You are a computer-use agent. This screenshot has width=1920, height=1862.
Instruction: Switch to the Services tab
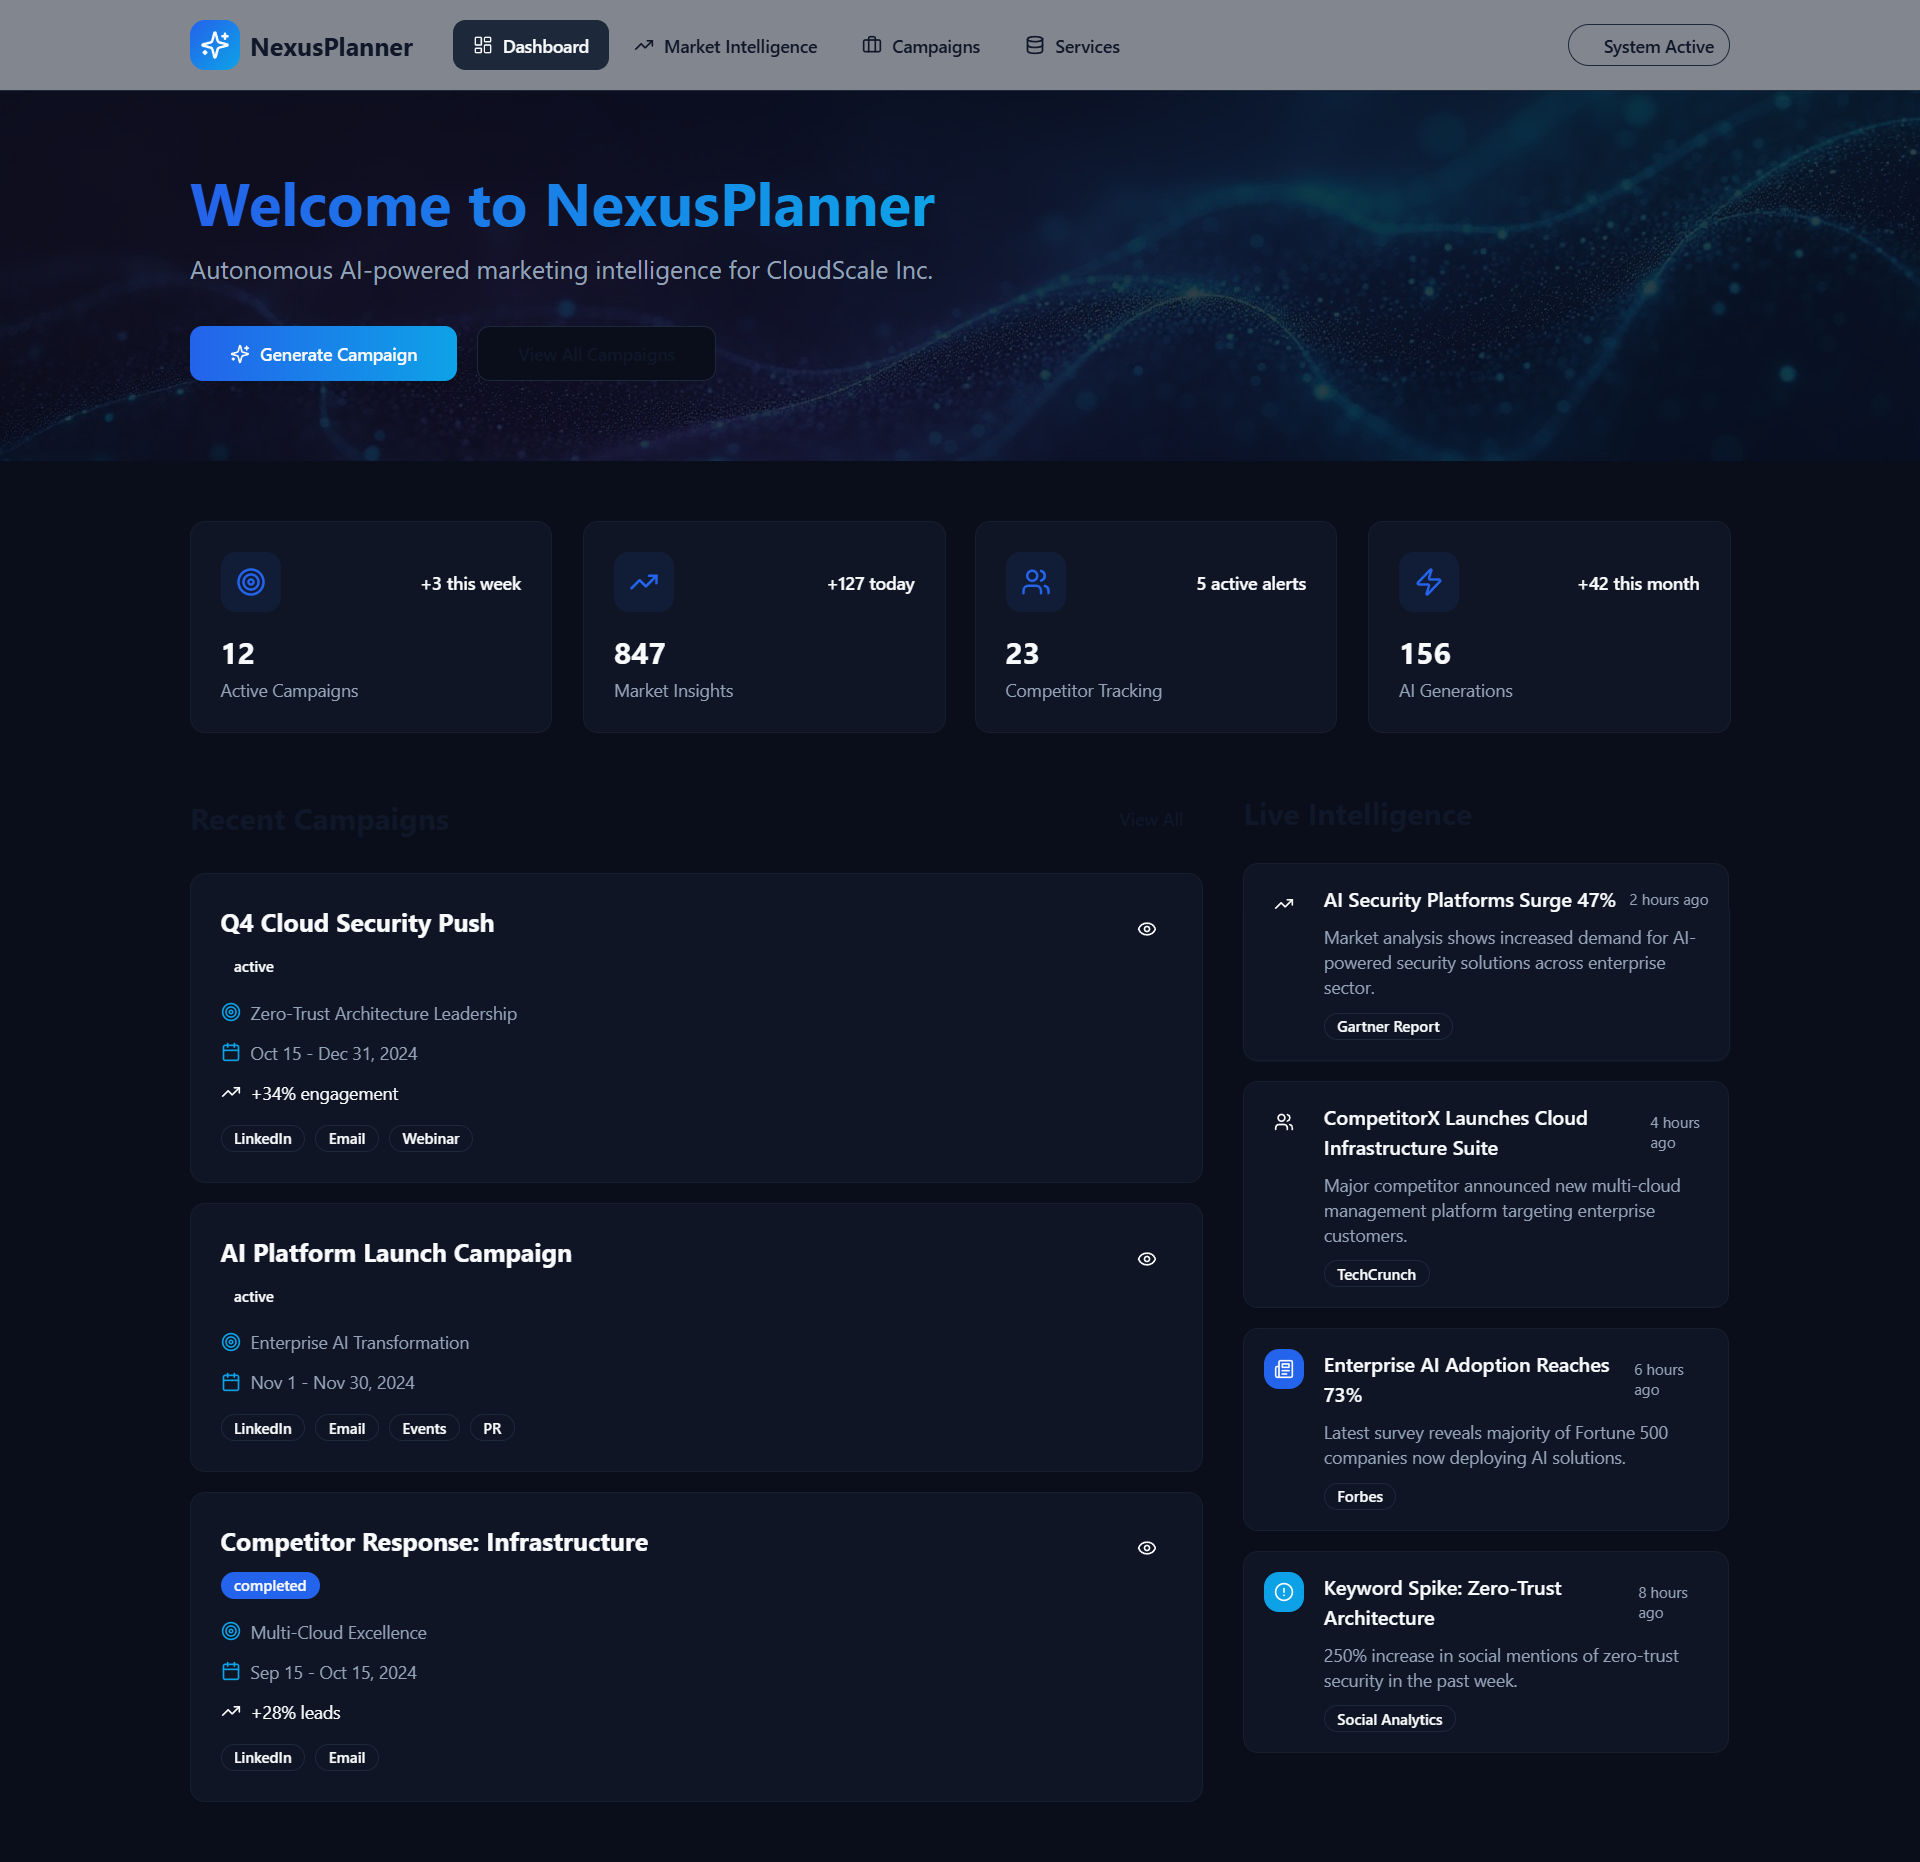pyautogui.click(x=1072, y=46)
